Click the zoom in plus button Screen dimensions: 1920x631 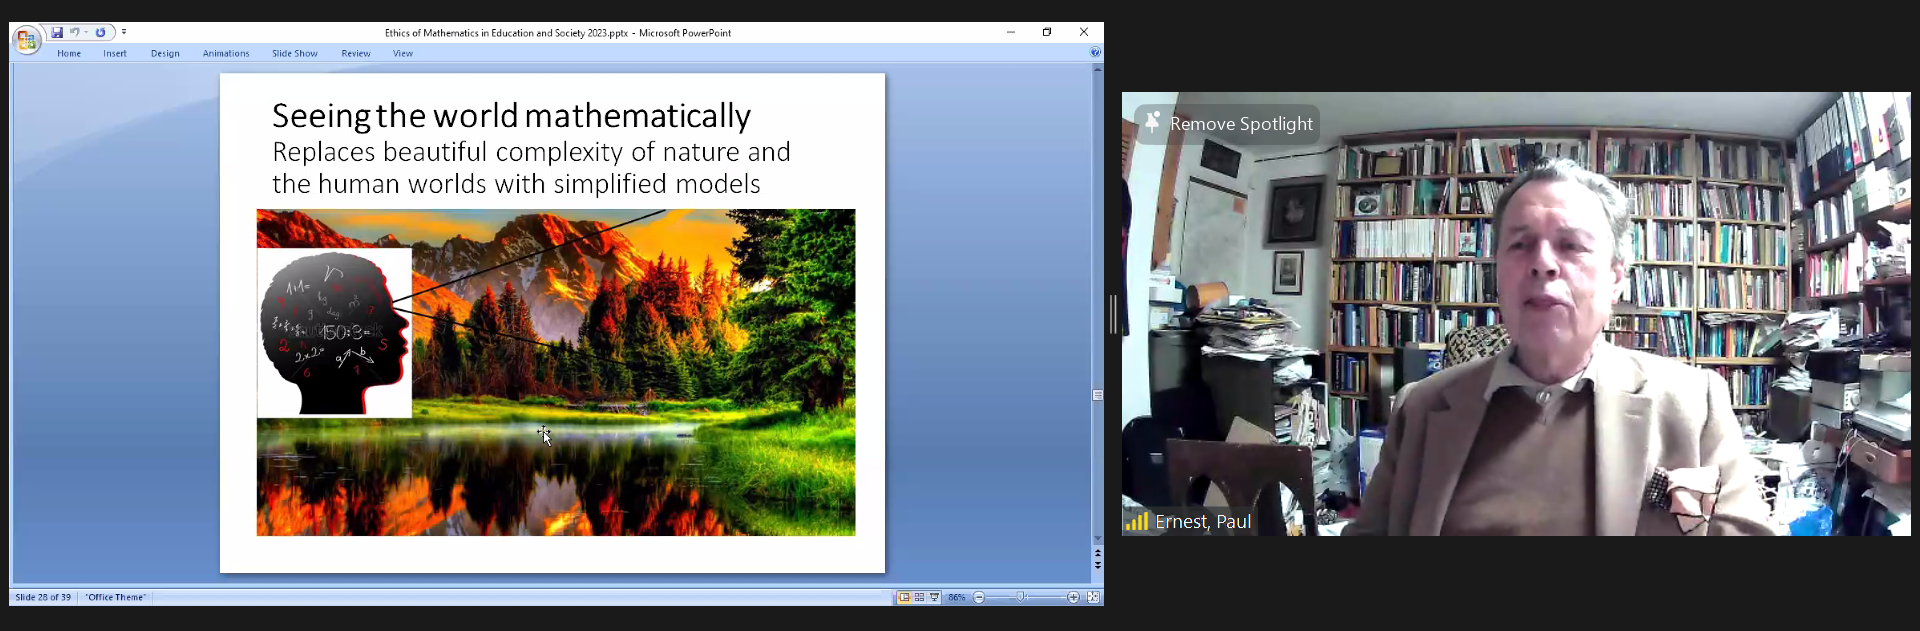coord(1073,597)
